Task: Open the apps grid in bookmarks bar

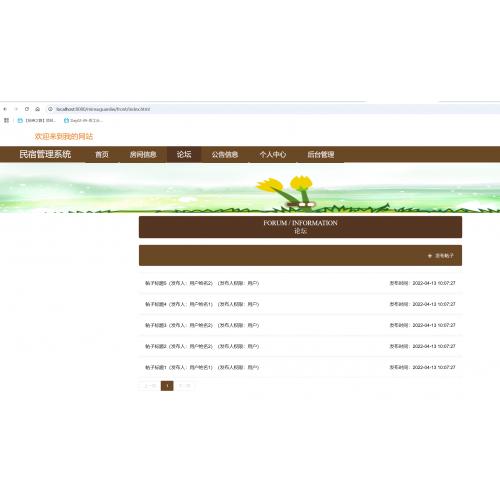Action: pos(6,120)
